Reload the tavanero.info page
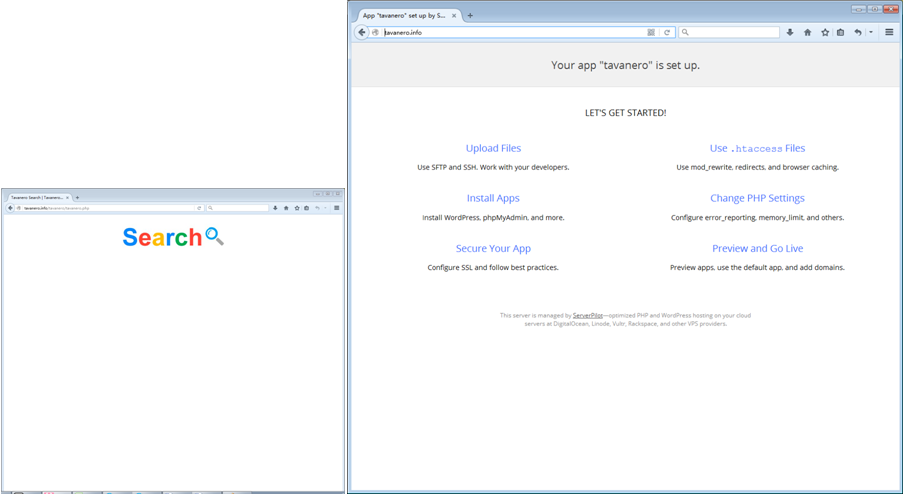Viewport: 903px width, 495px height. (667, 32)
